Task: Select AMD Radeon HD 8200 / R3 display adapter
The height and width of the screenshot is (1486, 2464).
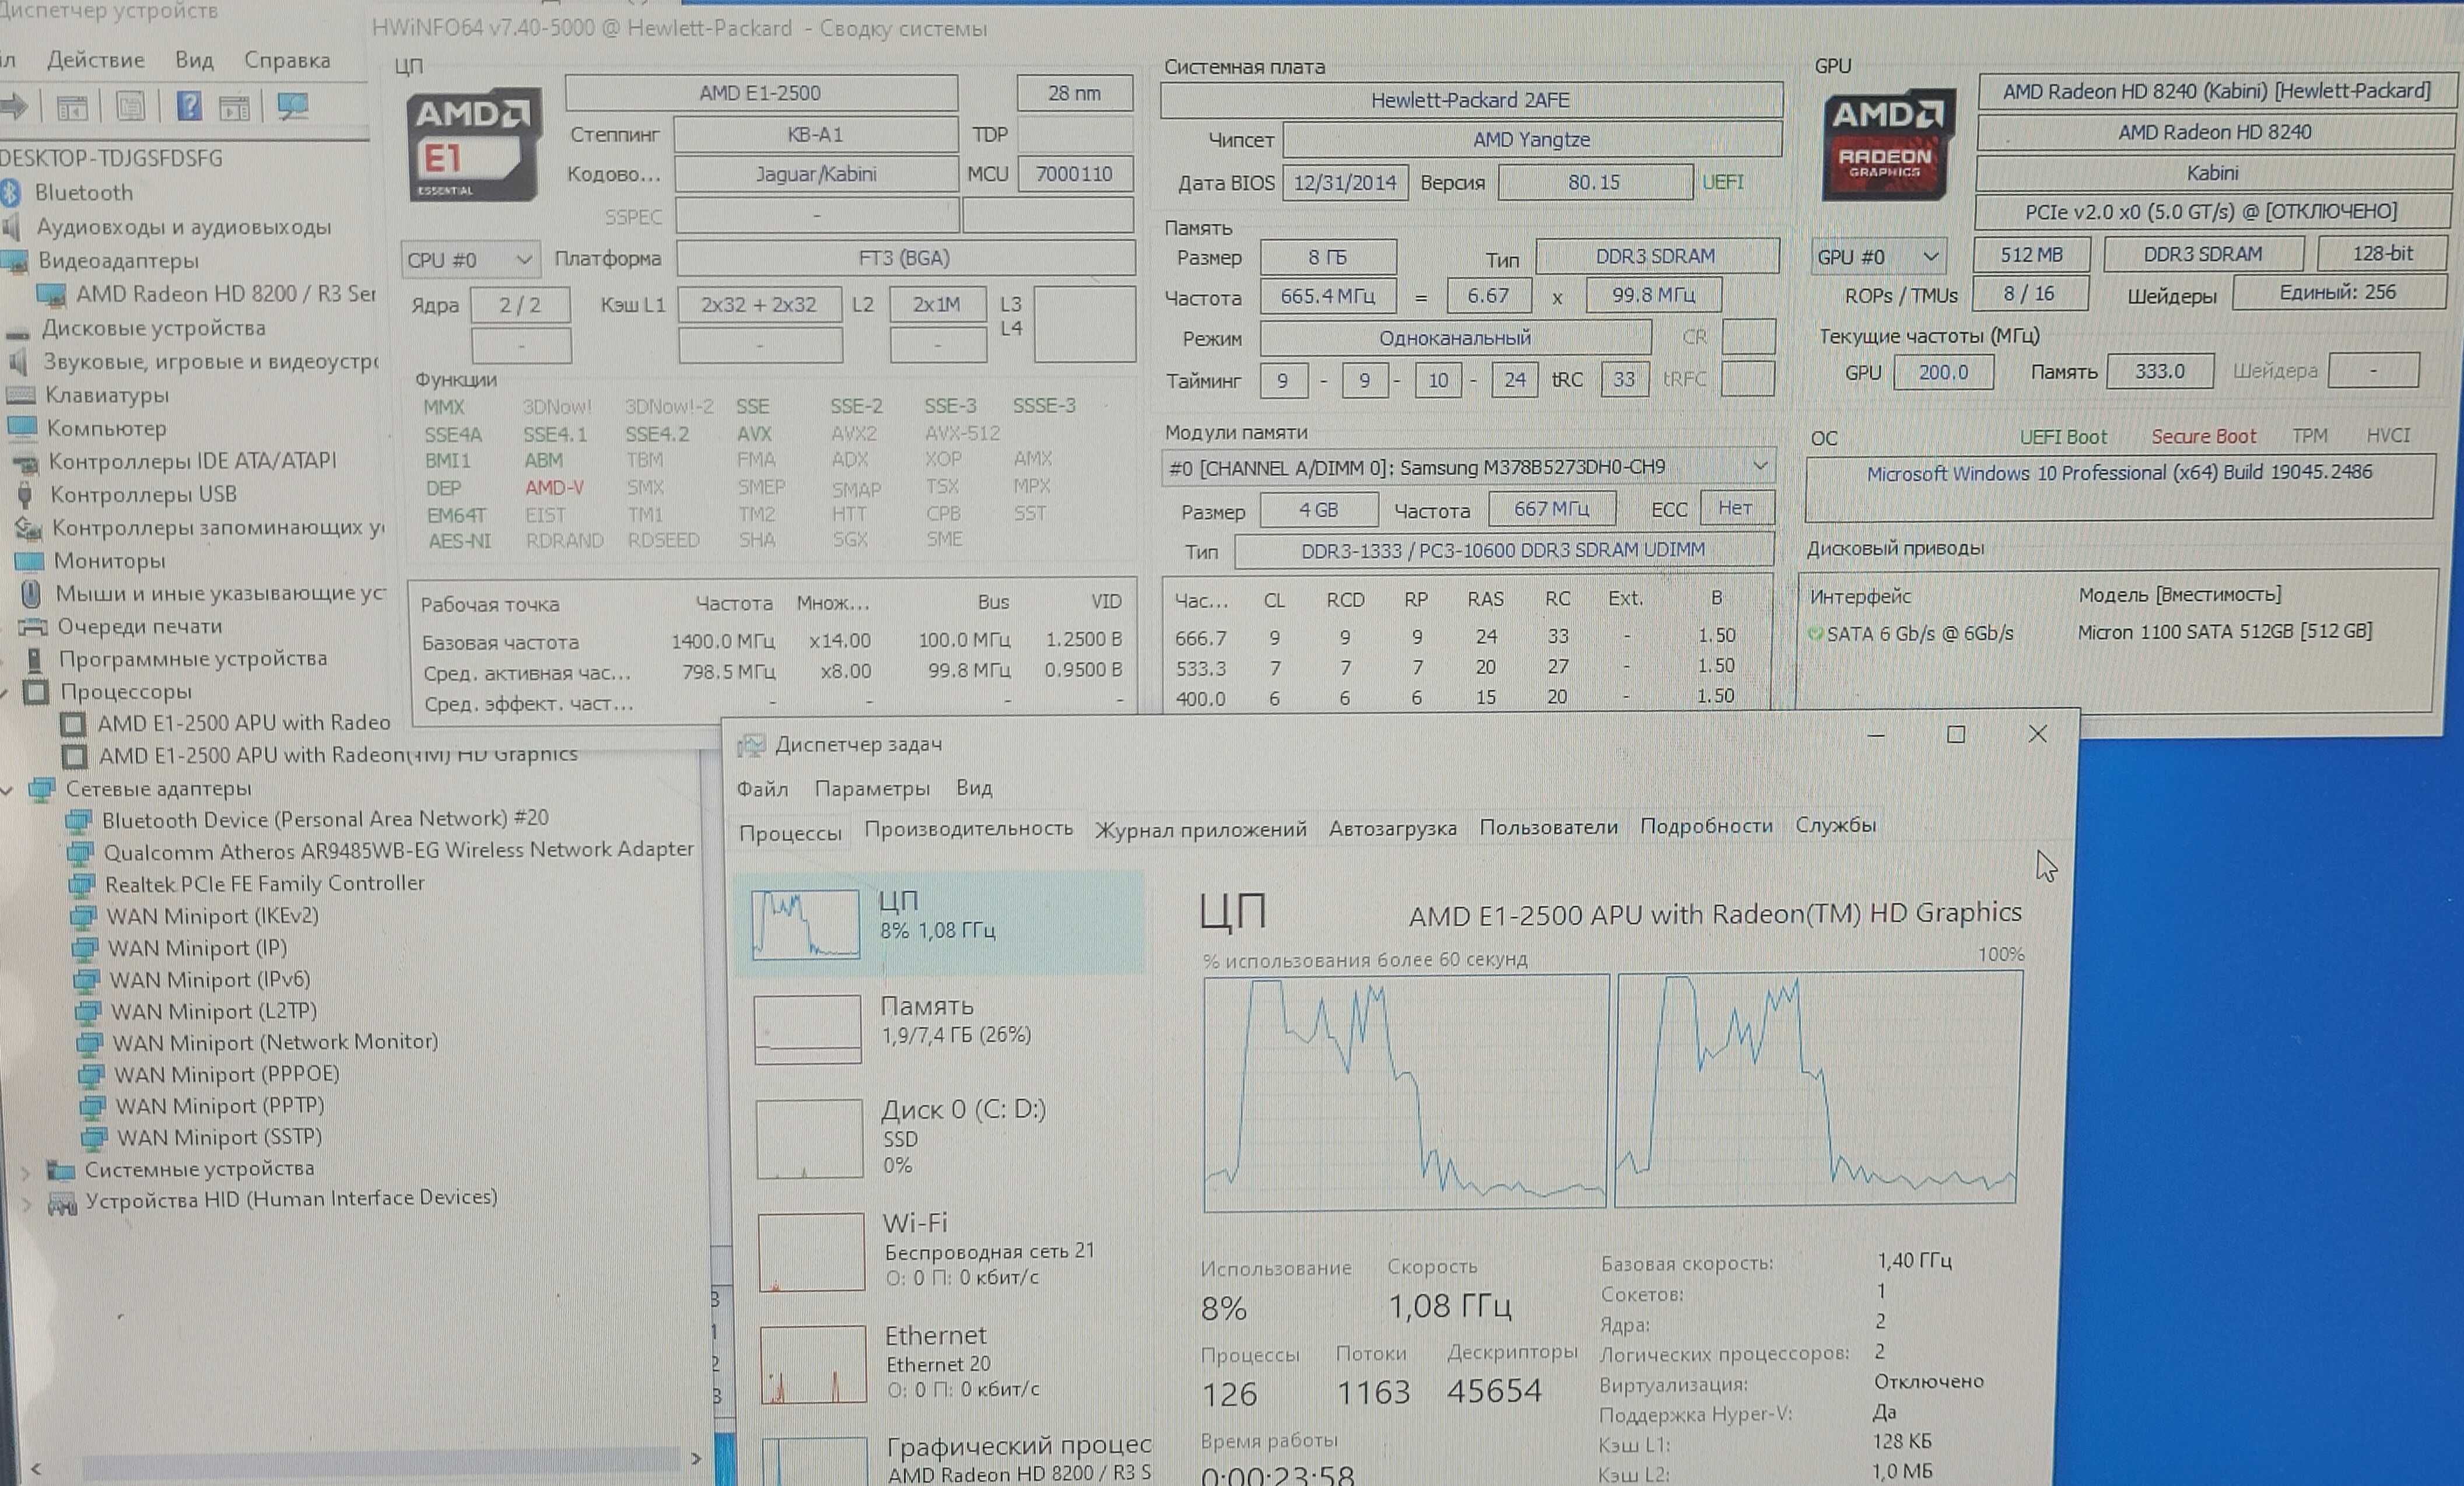Action: coord(225,294)
